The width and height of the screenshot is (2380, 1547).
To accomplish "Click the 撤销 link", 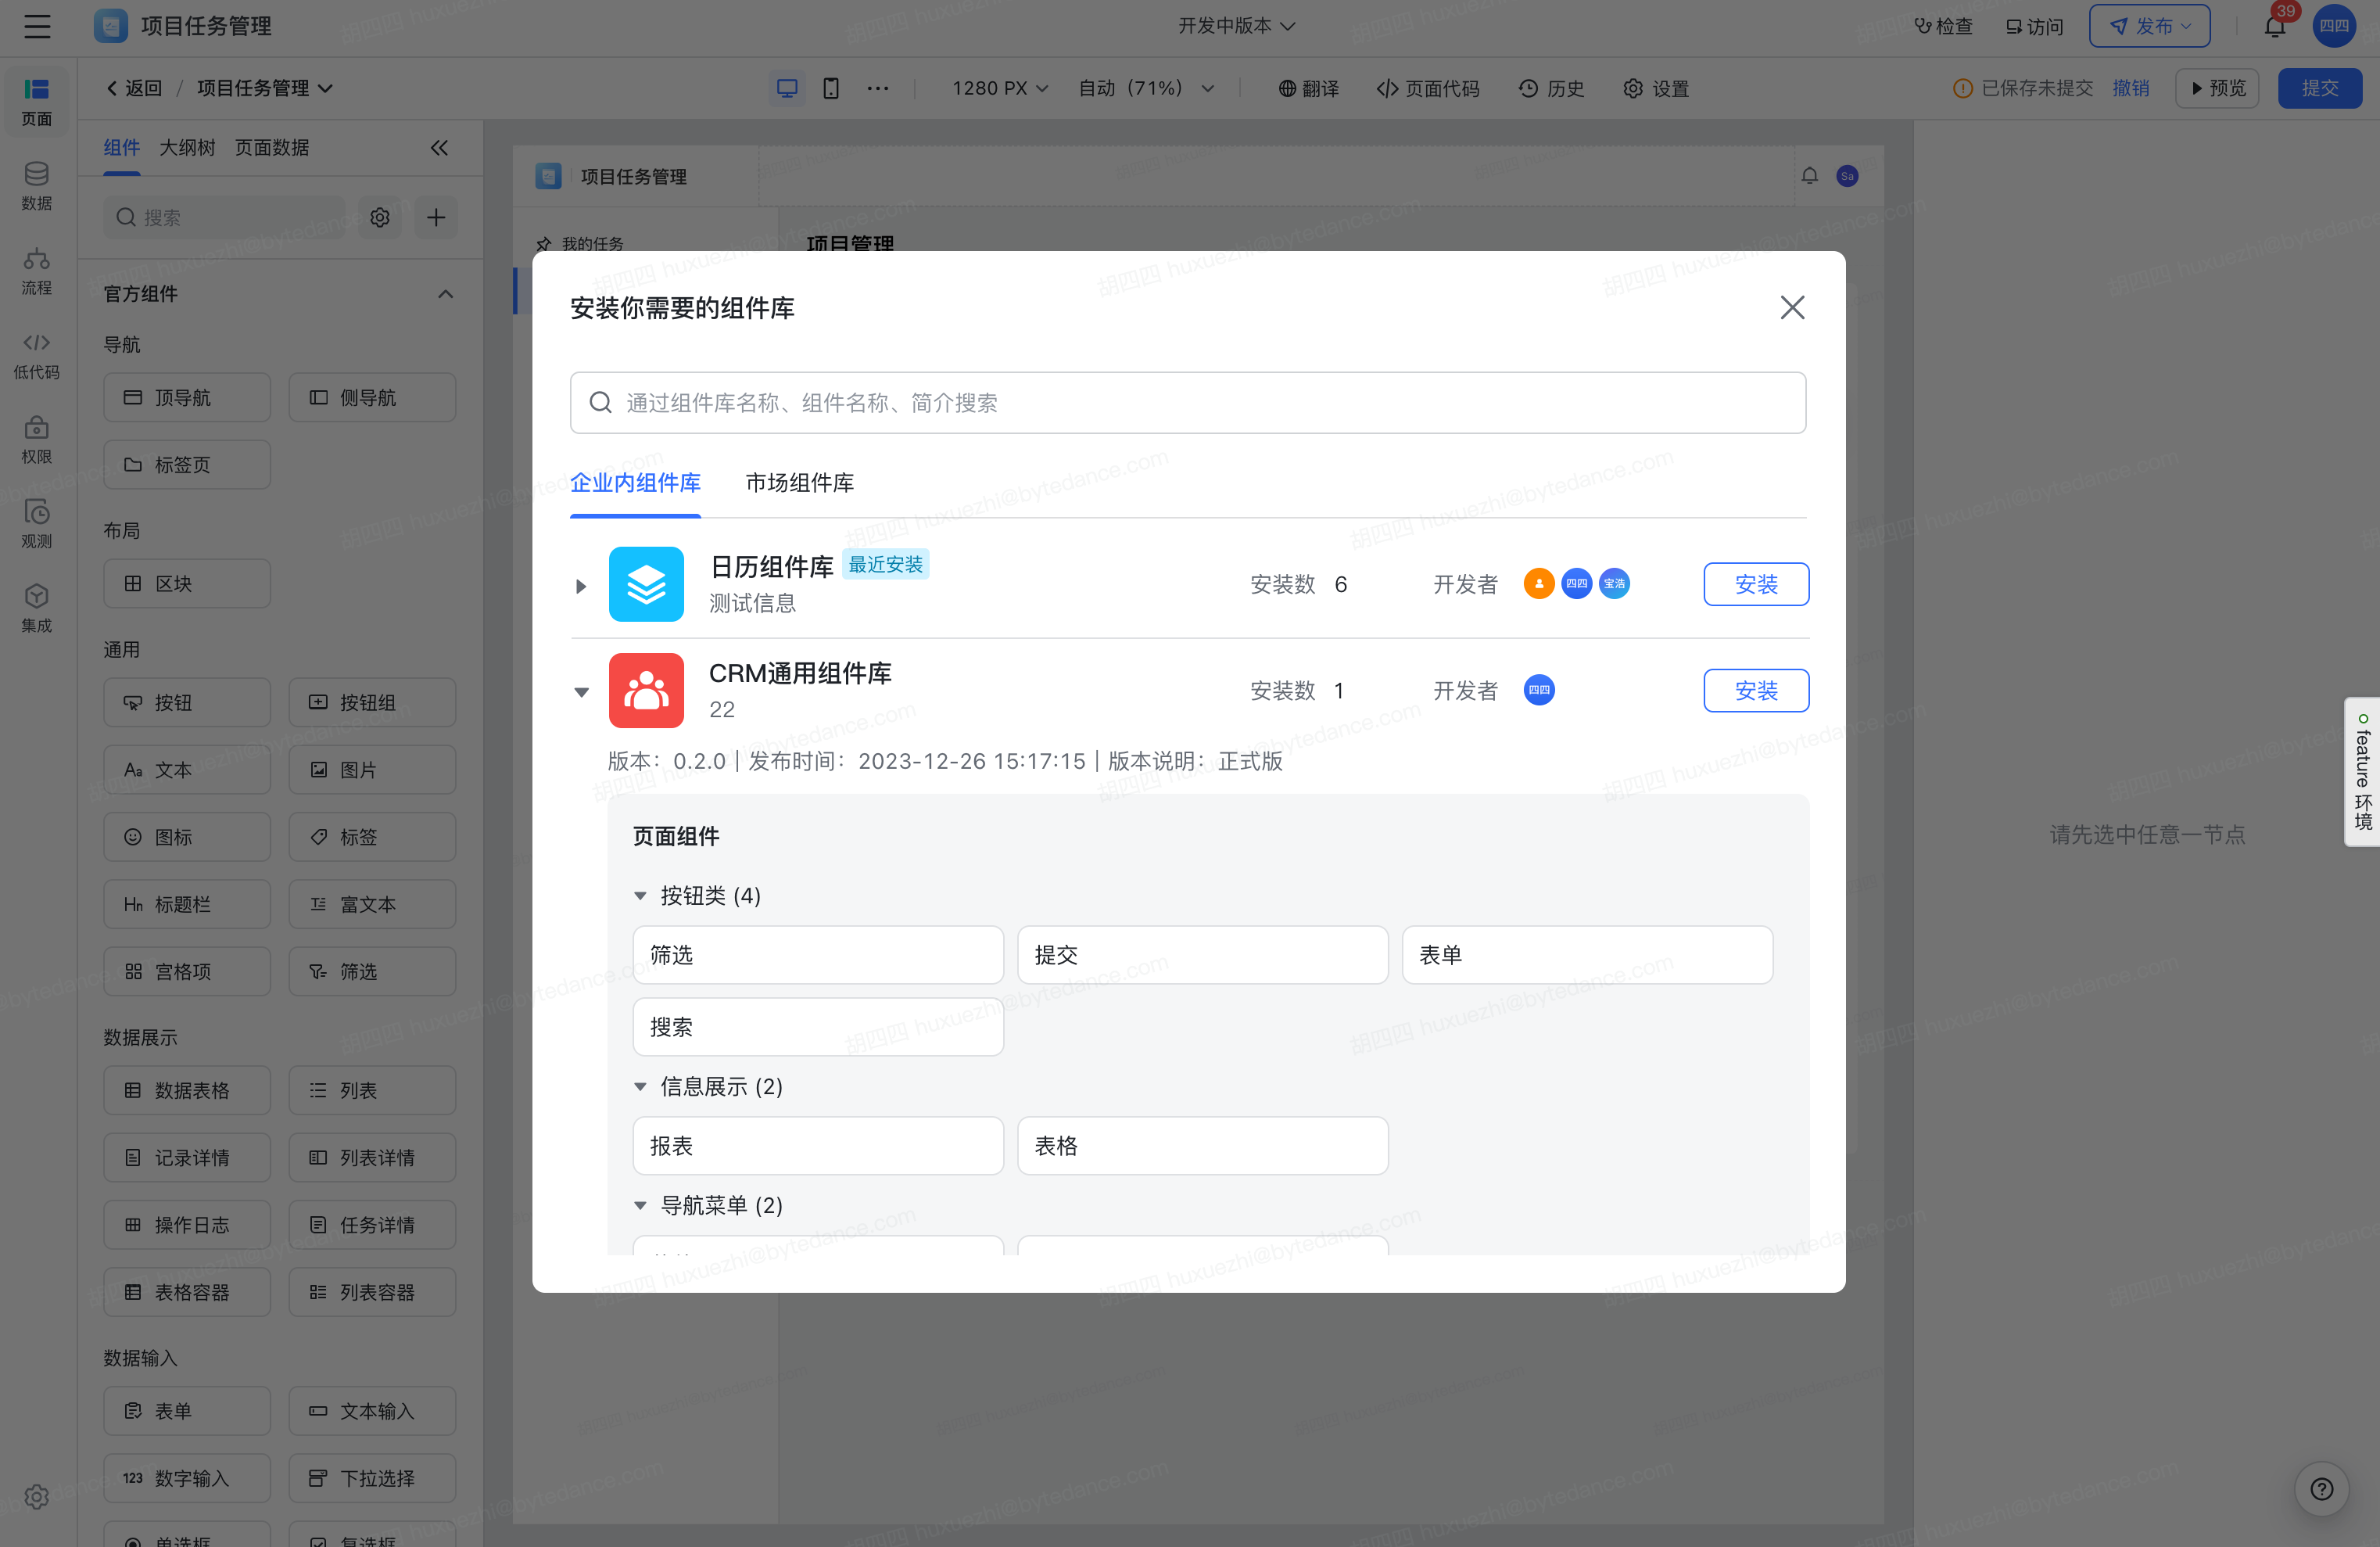I will click(2131, 88).
